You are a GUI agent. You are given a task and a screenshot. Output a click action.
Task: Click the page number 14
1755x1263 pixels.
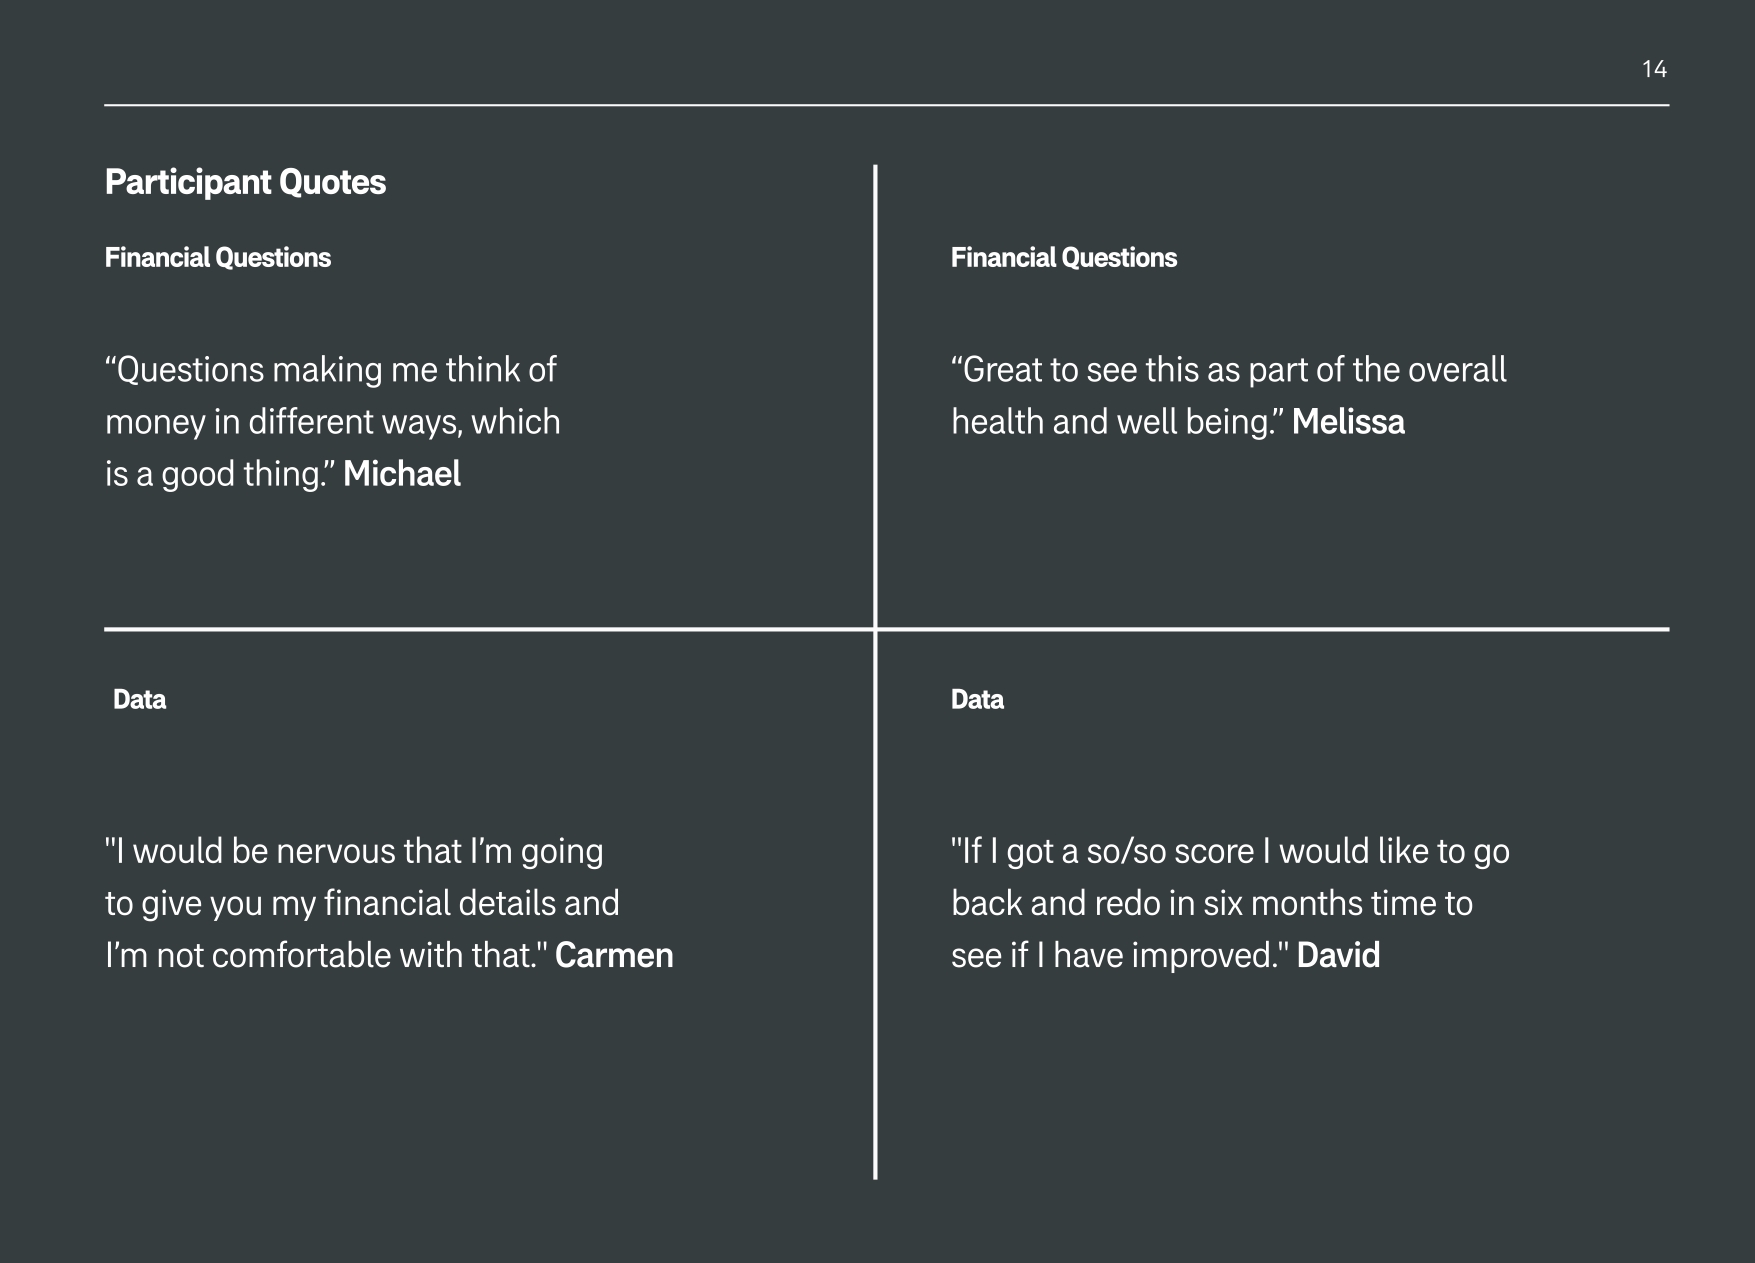[1654, 69]
